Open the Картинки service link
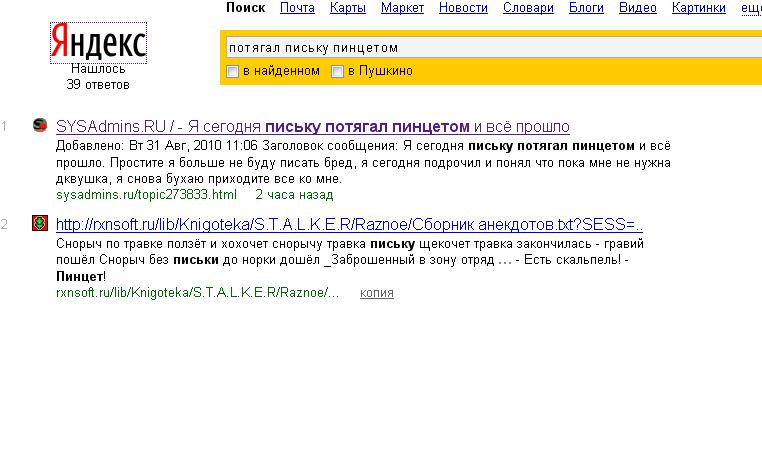The width and height of the screenshot is (762, 451). coord(699,8)
